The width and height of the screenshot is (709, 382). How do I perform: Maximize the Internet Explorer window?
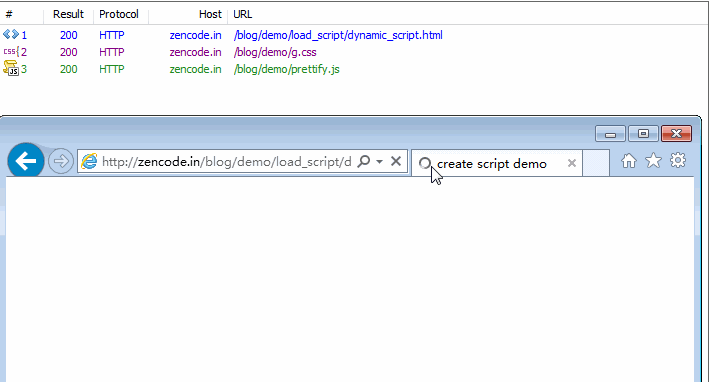click(643, 134)
